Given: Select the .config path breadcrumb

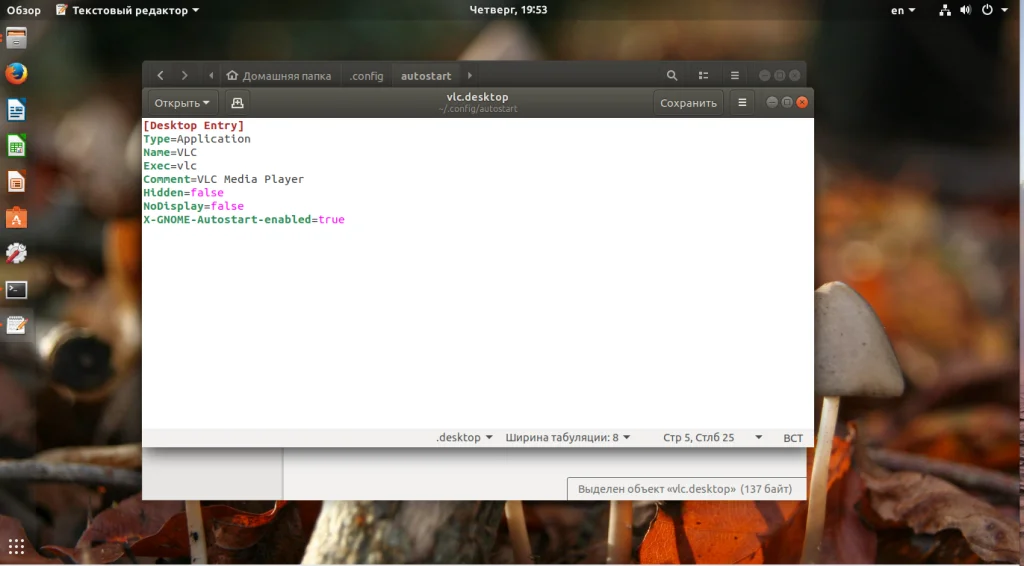Looking at the screenshot, I should tap(366, 76).
